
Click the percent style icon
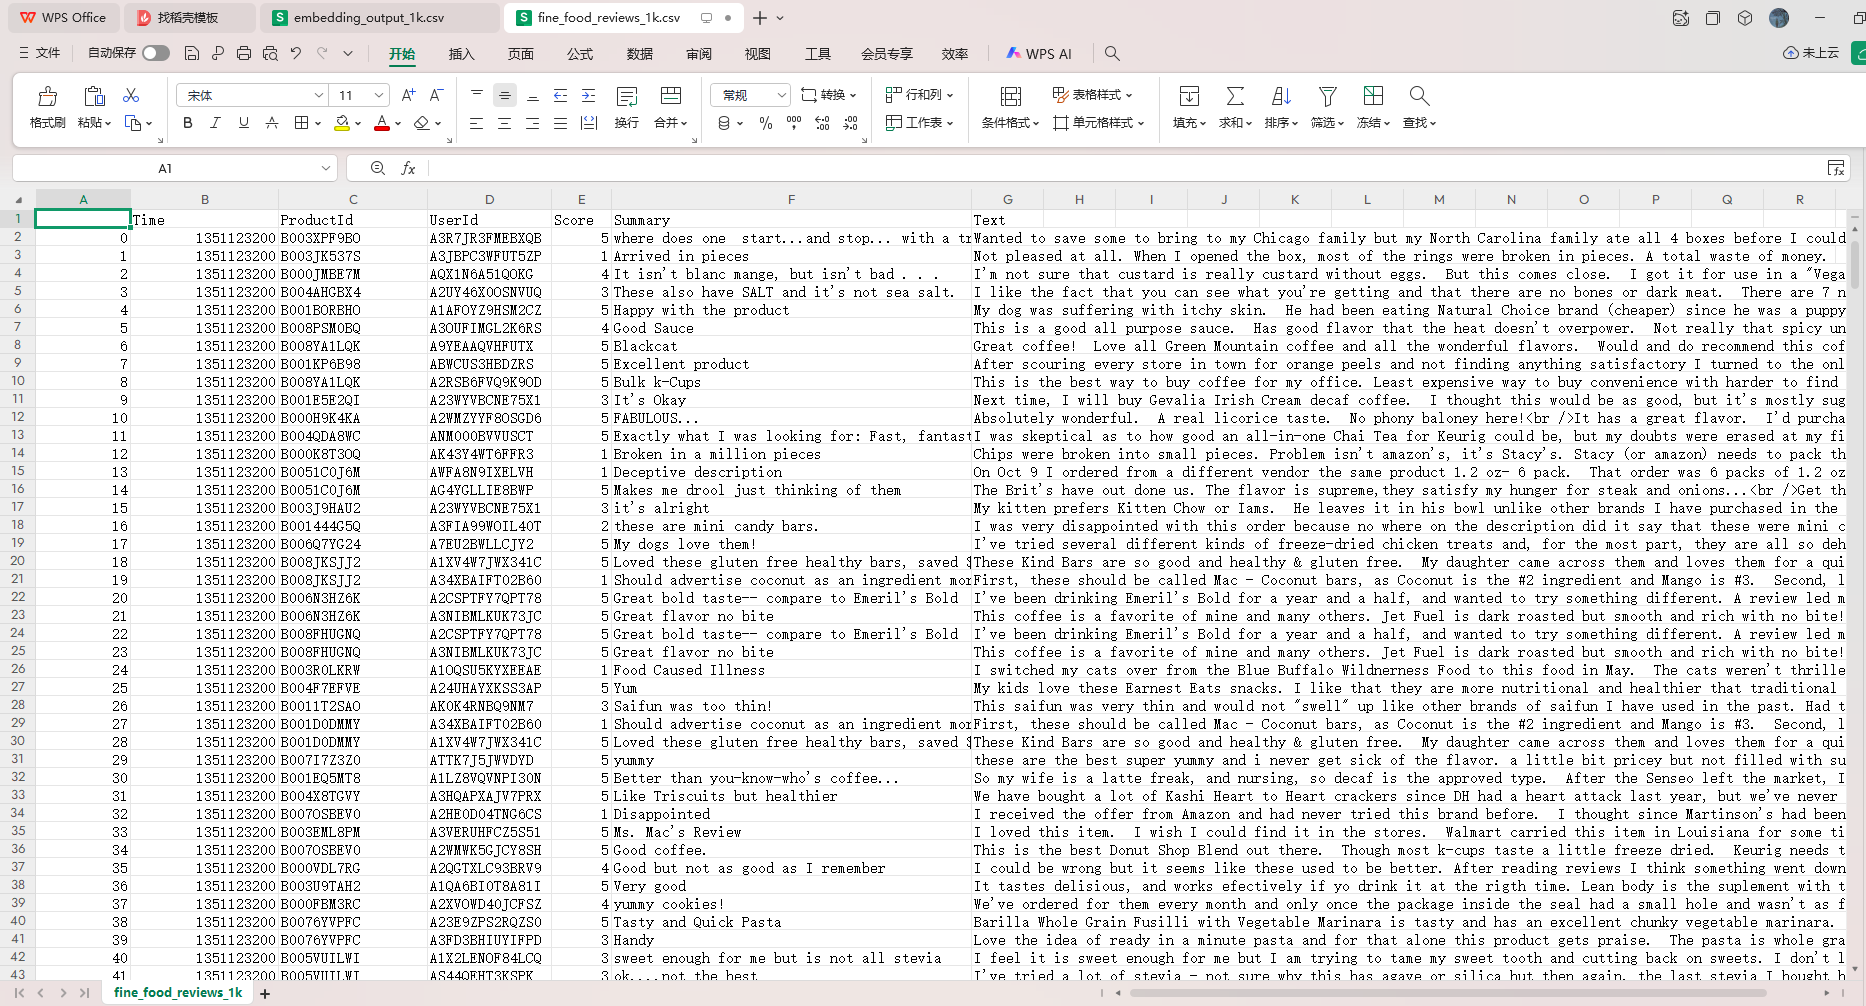(766, 123)
